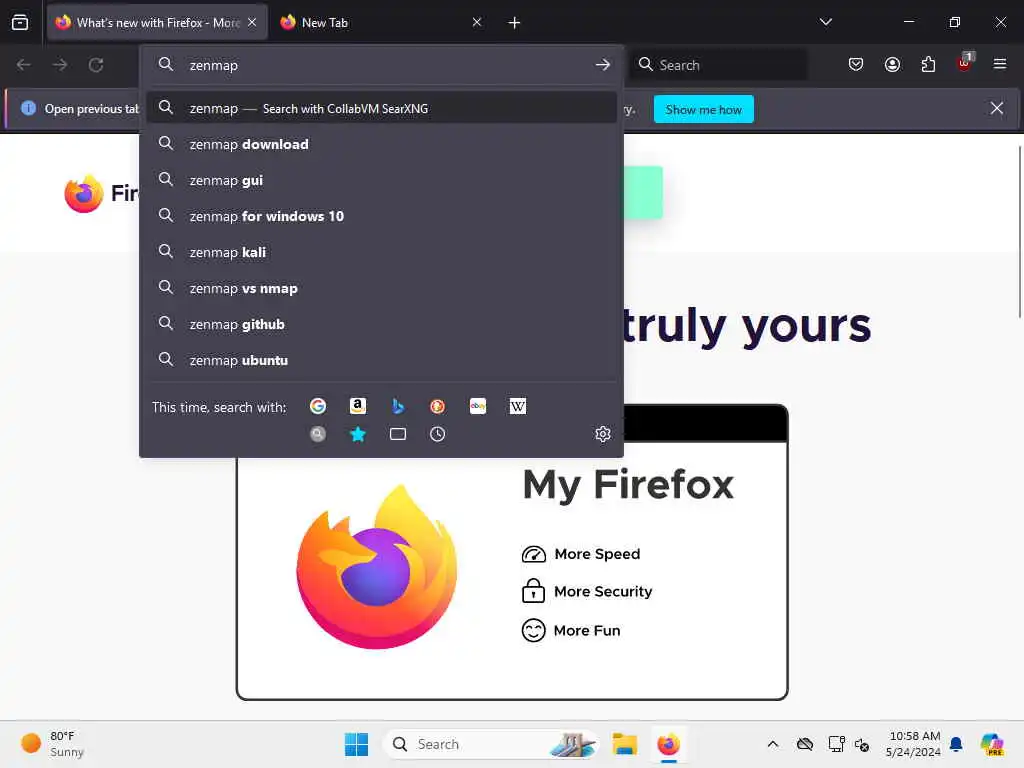Click the display/network tray icon
This screenshot has height=768, width=1024.
836,744
